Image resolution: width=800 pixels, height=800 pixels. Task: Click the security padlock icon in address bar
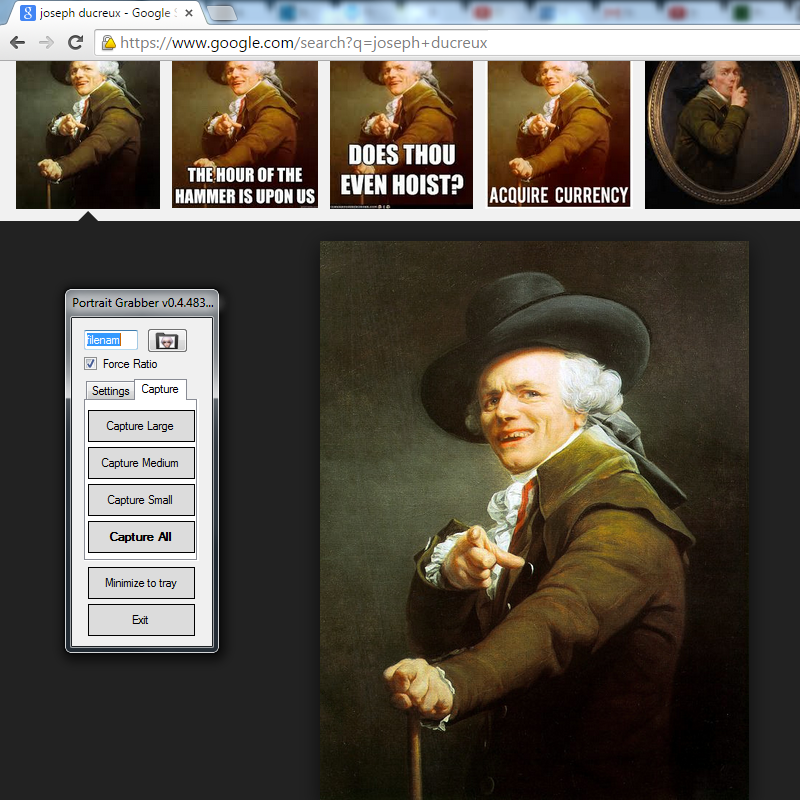108,42
